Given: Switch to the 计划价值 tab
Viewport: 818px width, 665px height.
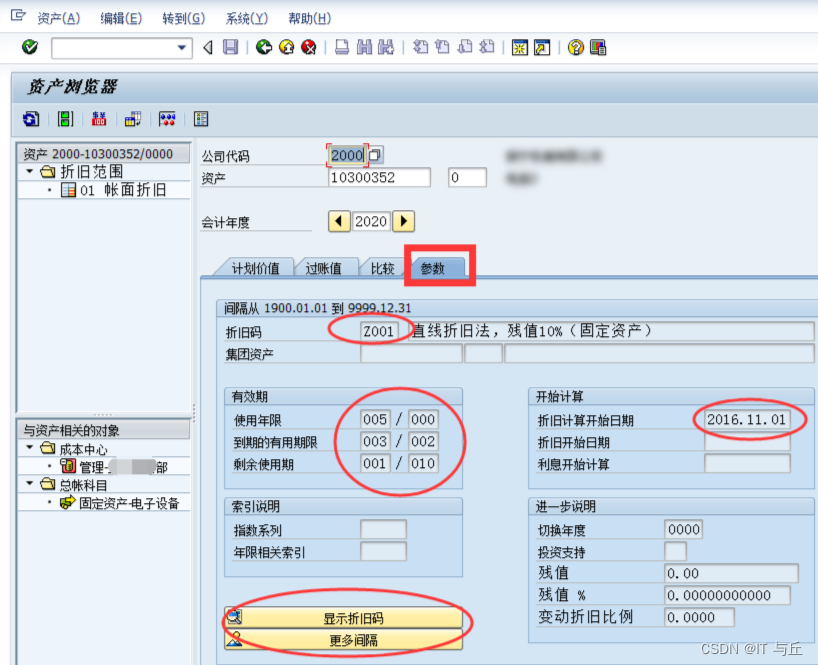Looking at the screenshot, I should tap(255, 268).
